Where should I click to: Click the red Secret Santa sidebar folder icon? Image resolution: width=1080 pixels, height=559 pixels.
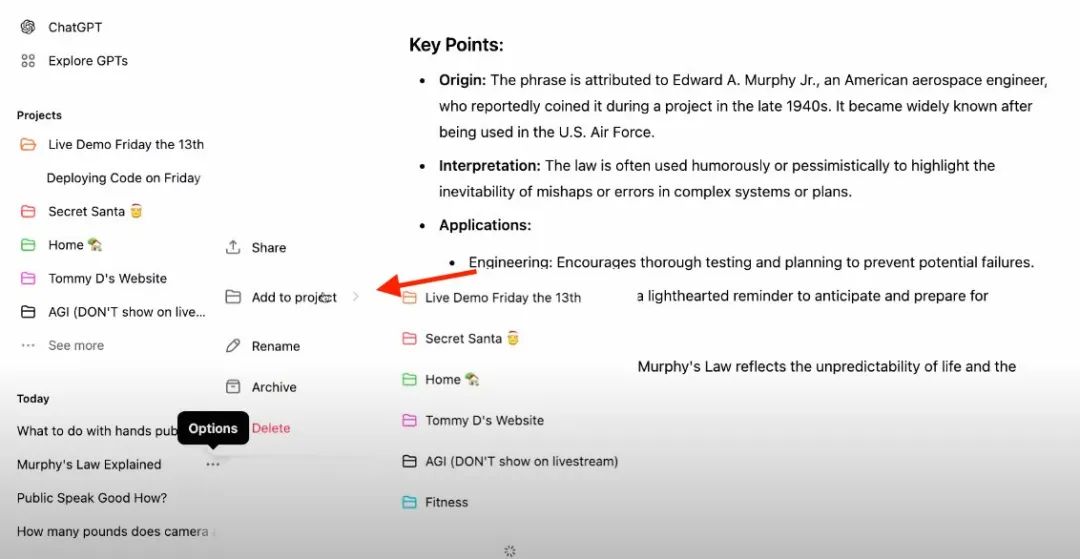point(28,212)
